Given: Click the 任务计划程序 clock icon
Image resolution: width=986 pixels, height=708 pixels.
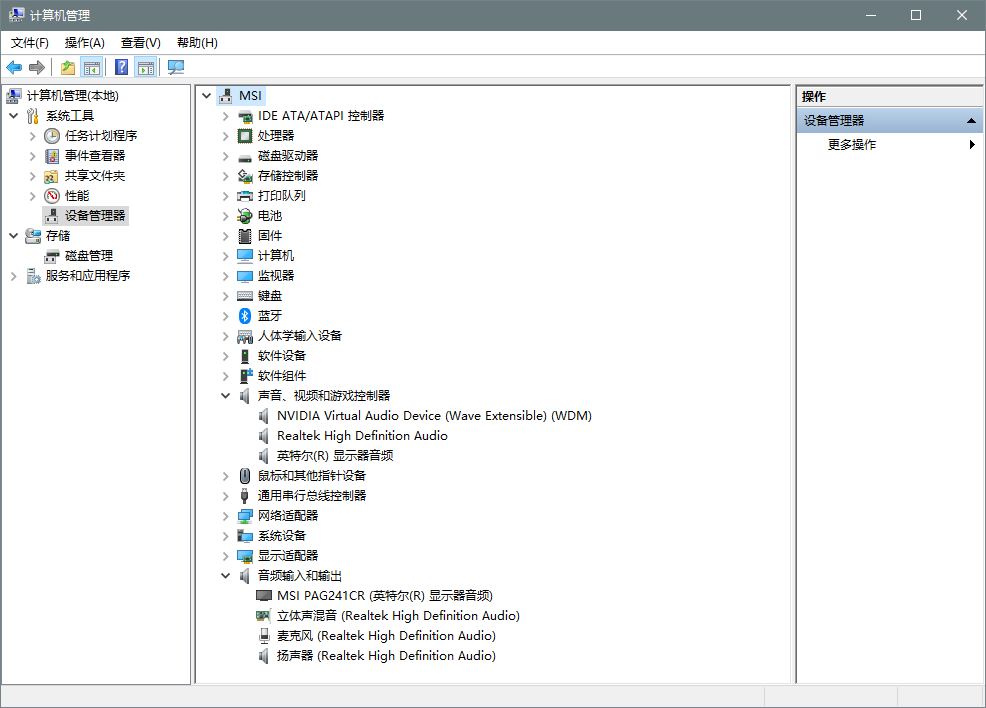Looking at the screenshot, I should pyautogui.click(x=52, y=136).
